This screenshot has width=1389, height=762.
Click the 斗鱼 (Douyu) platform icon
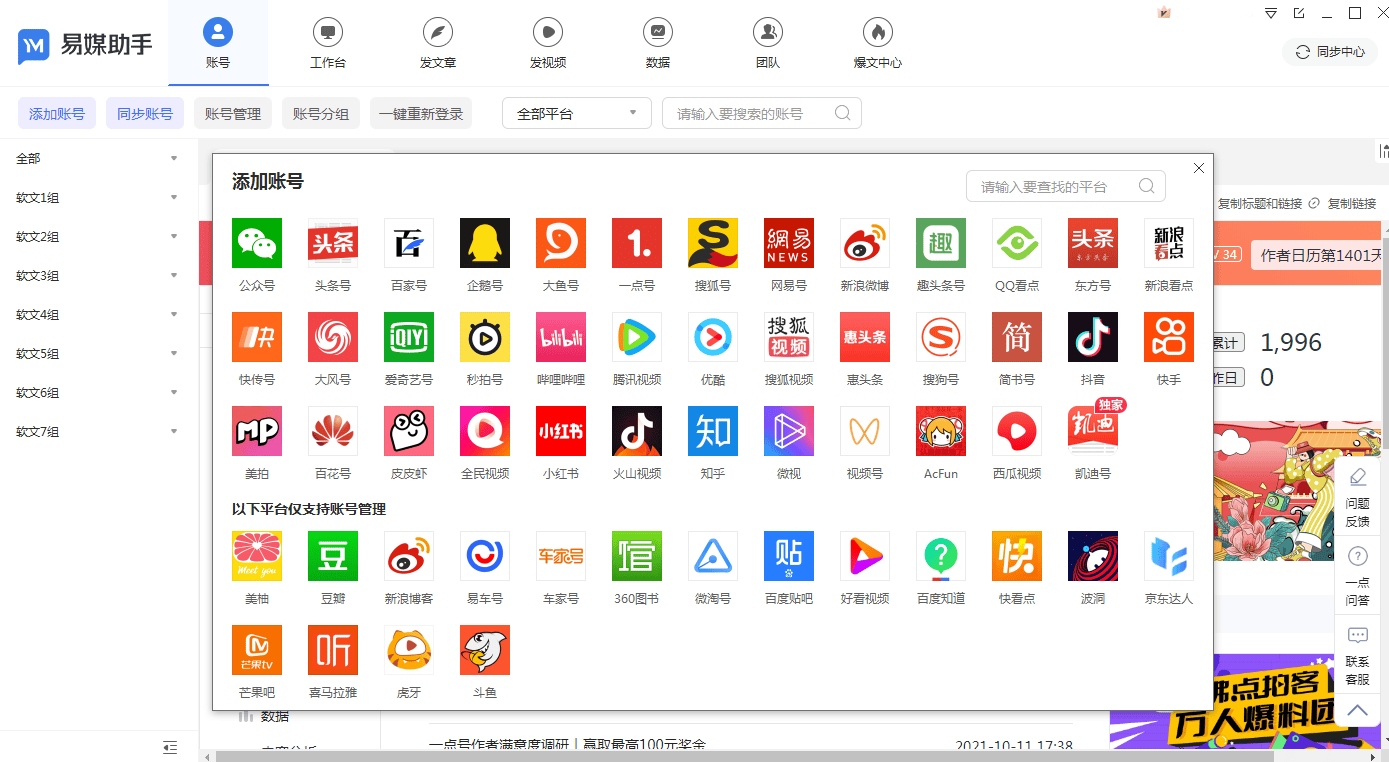click(x=484, y=650)
